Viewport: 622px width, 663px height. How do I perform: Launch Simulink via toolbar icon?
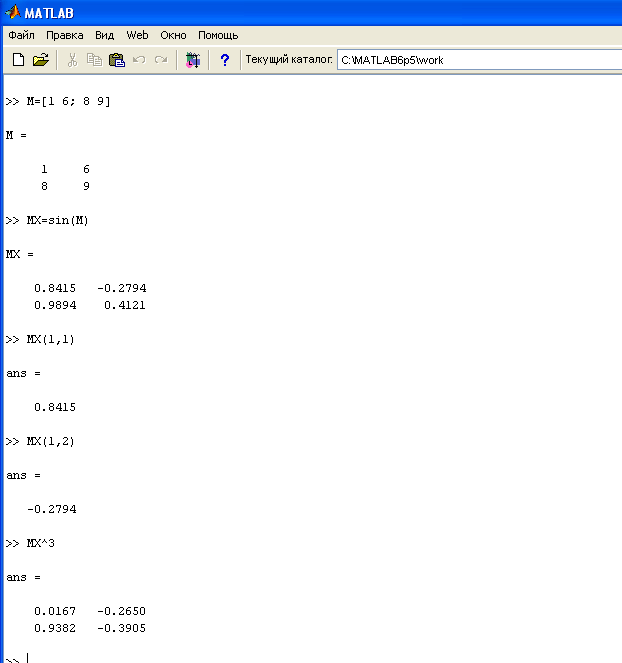(193, 60)
